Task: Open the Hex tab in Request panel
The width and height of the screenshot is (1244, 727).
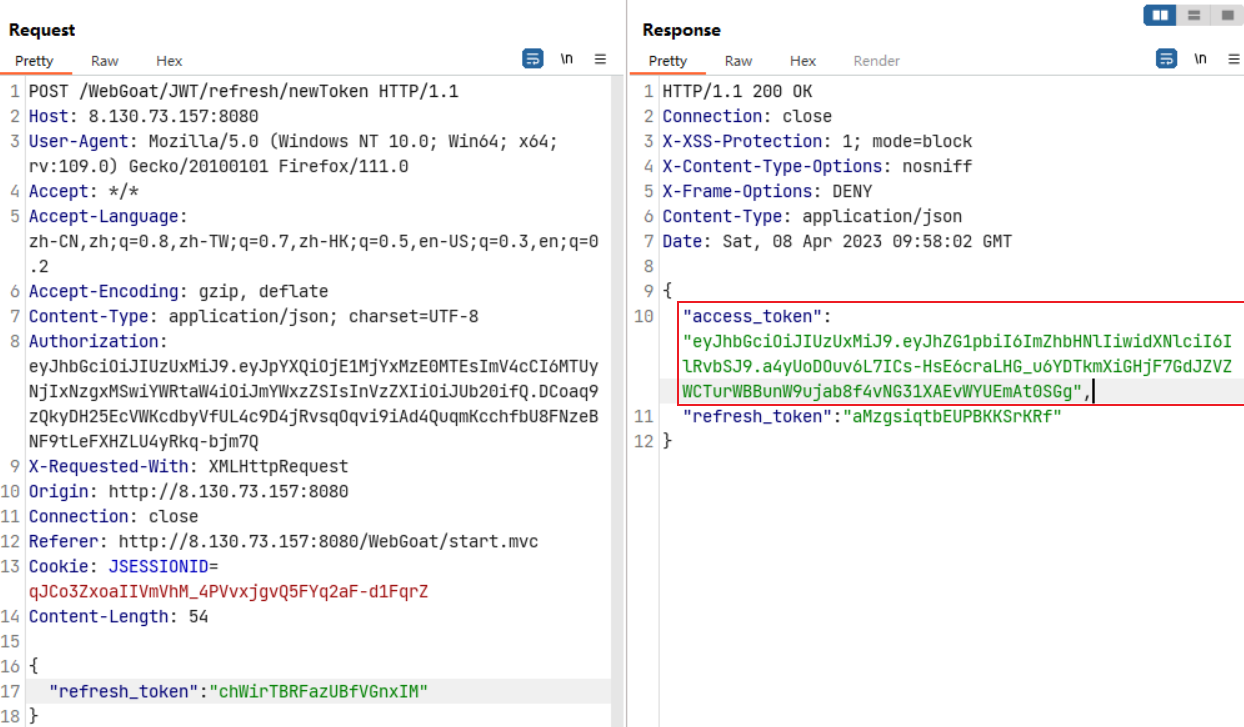Action: 169,61
